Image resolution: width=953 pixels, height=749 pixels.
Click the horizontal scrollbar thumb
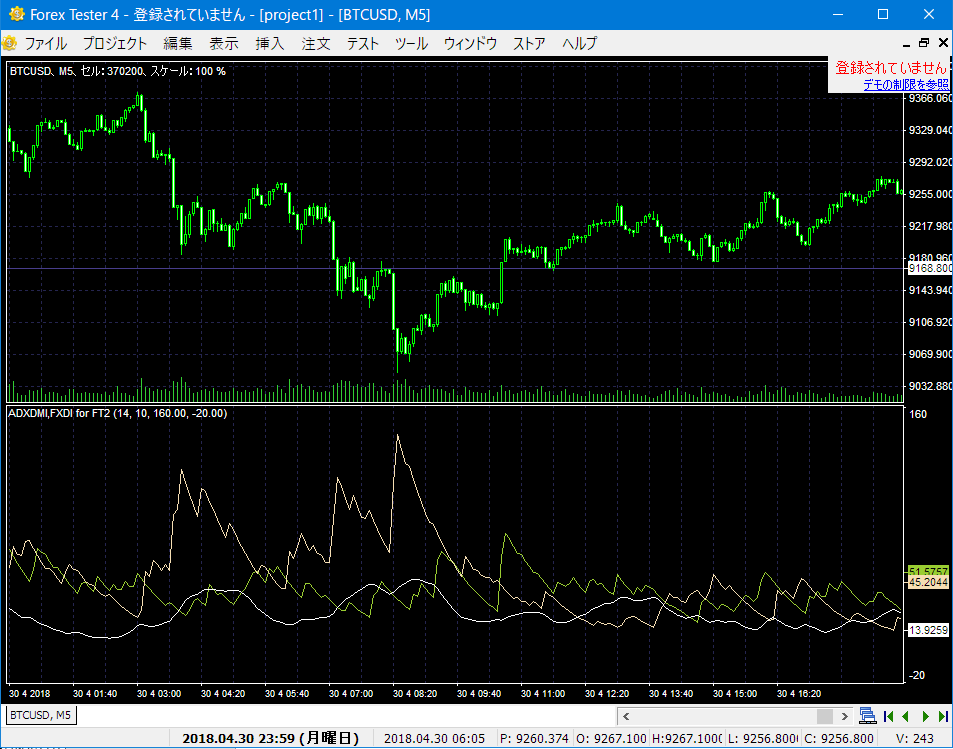(x=825, y=716)
